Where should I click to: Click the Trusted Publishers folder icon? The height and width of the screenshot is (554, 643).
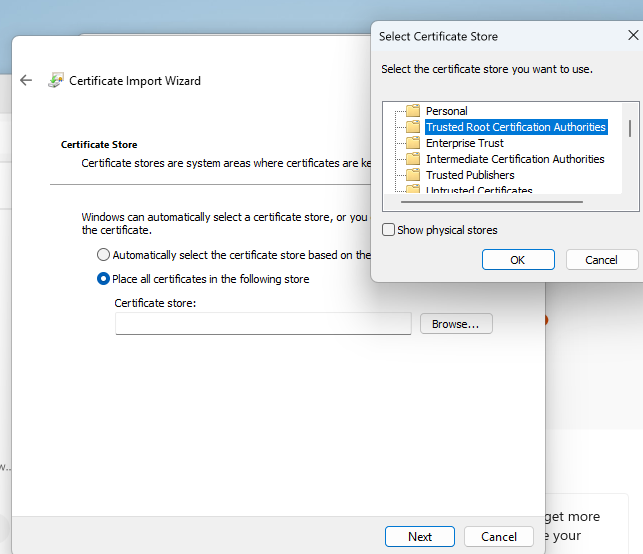click(x=412, y=175)
